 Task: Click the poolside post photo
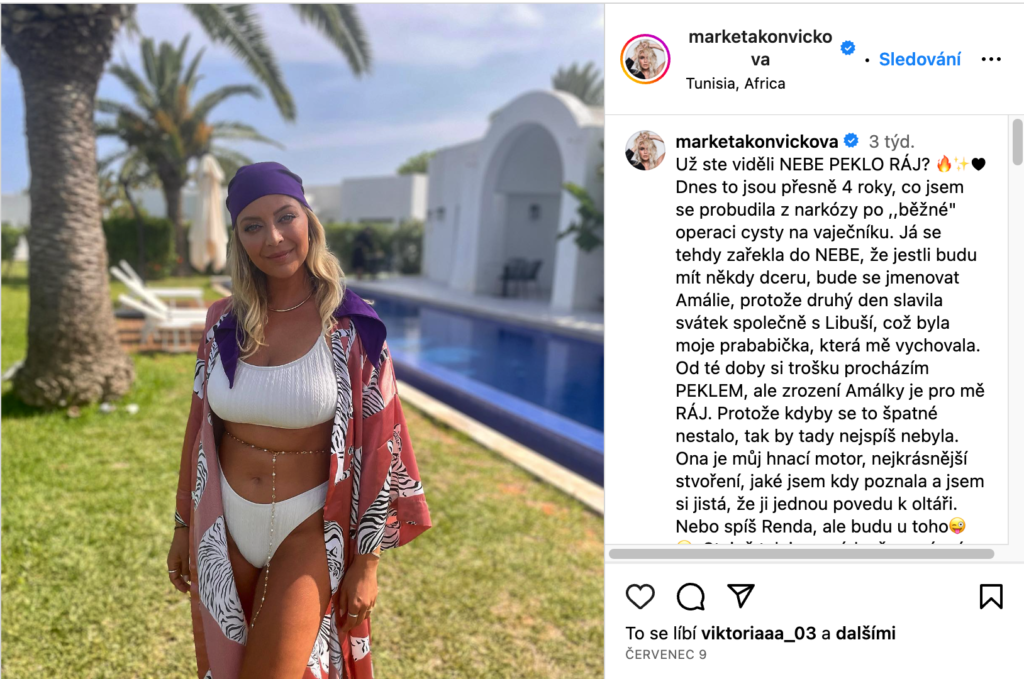coord(302,341)
